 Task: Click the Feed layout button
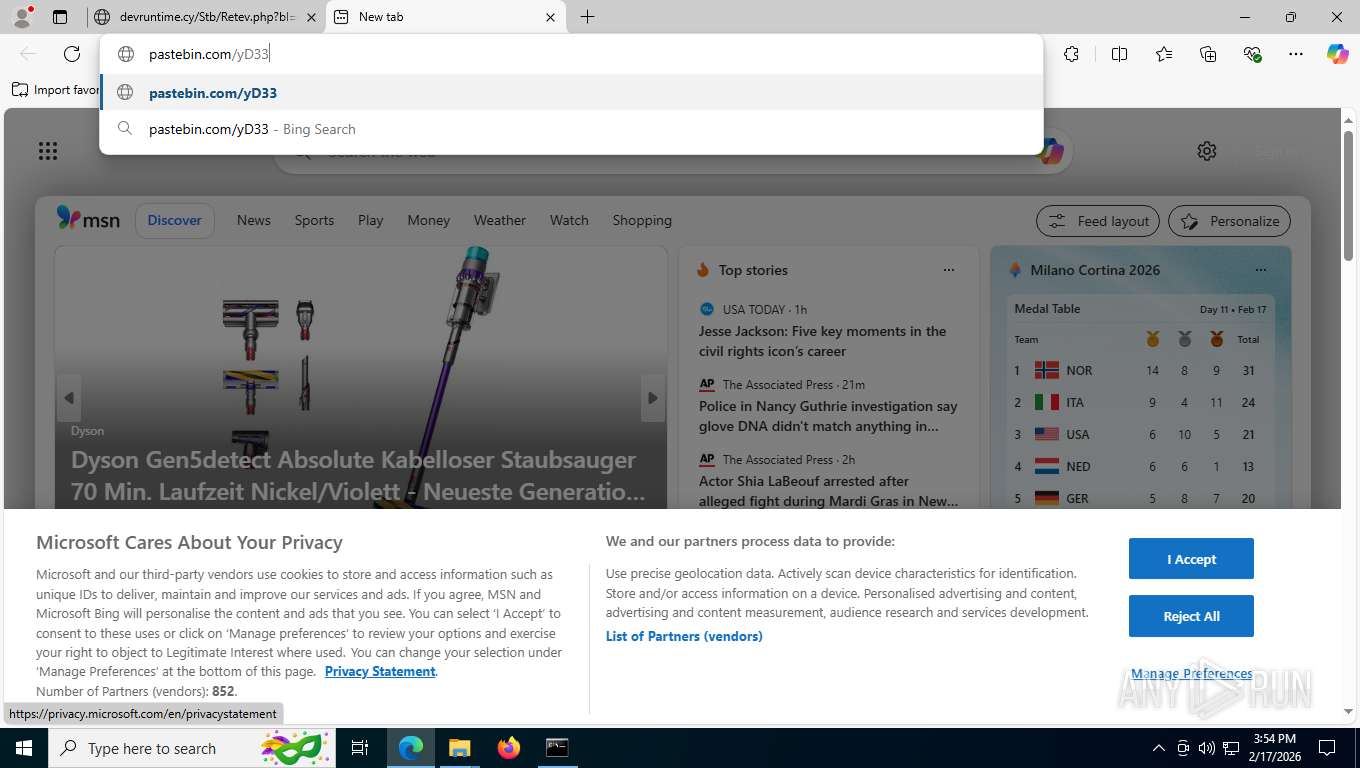[x=1098, y=221]
